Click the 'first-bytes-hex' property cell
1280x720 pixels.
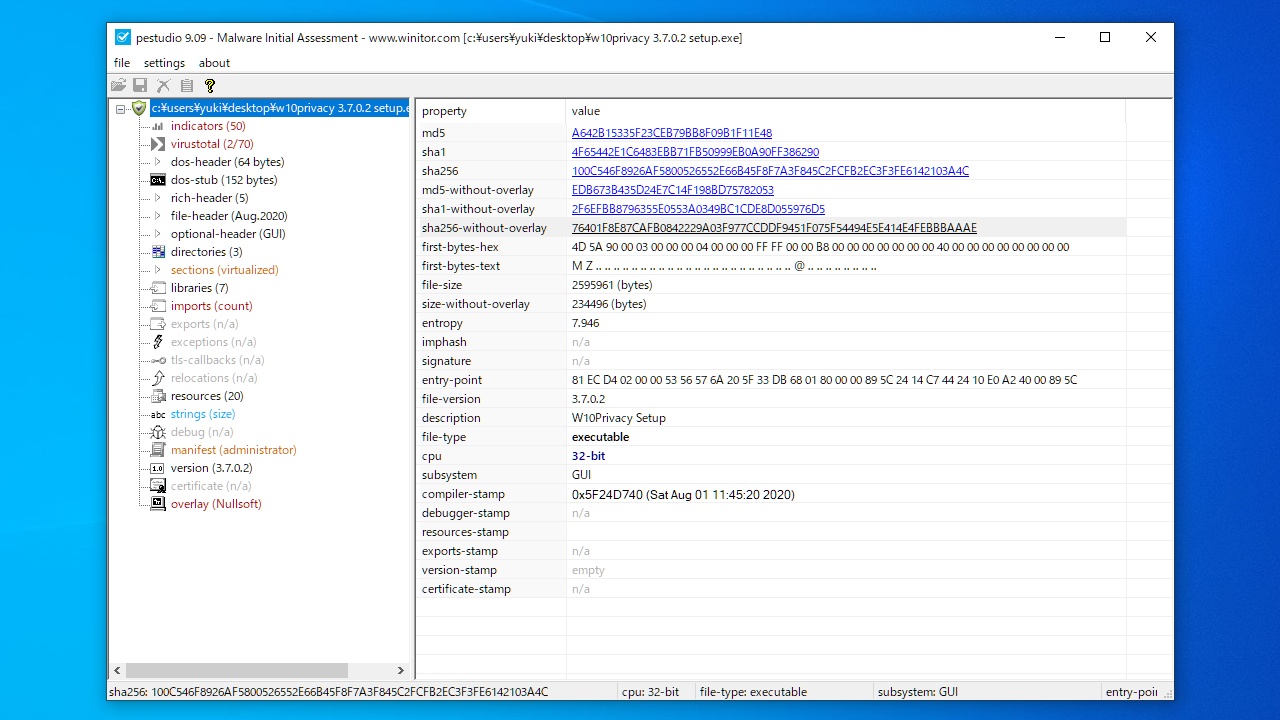point(491,247)
